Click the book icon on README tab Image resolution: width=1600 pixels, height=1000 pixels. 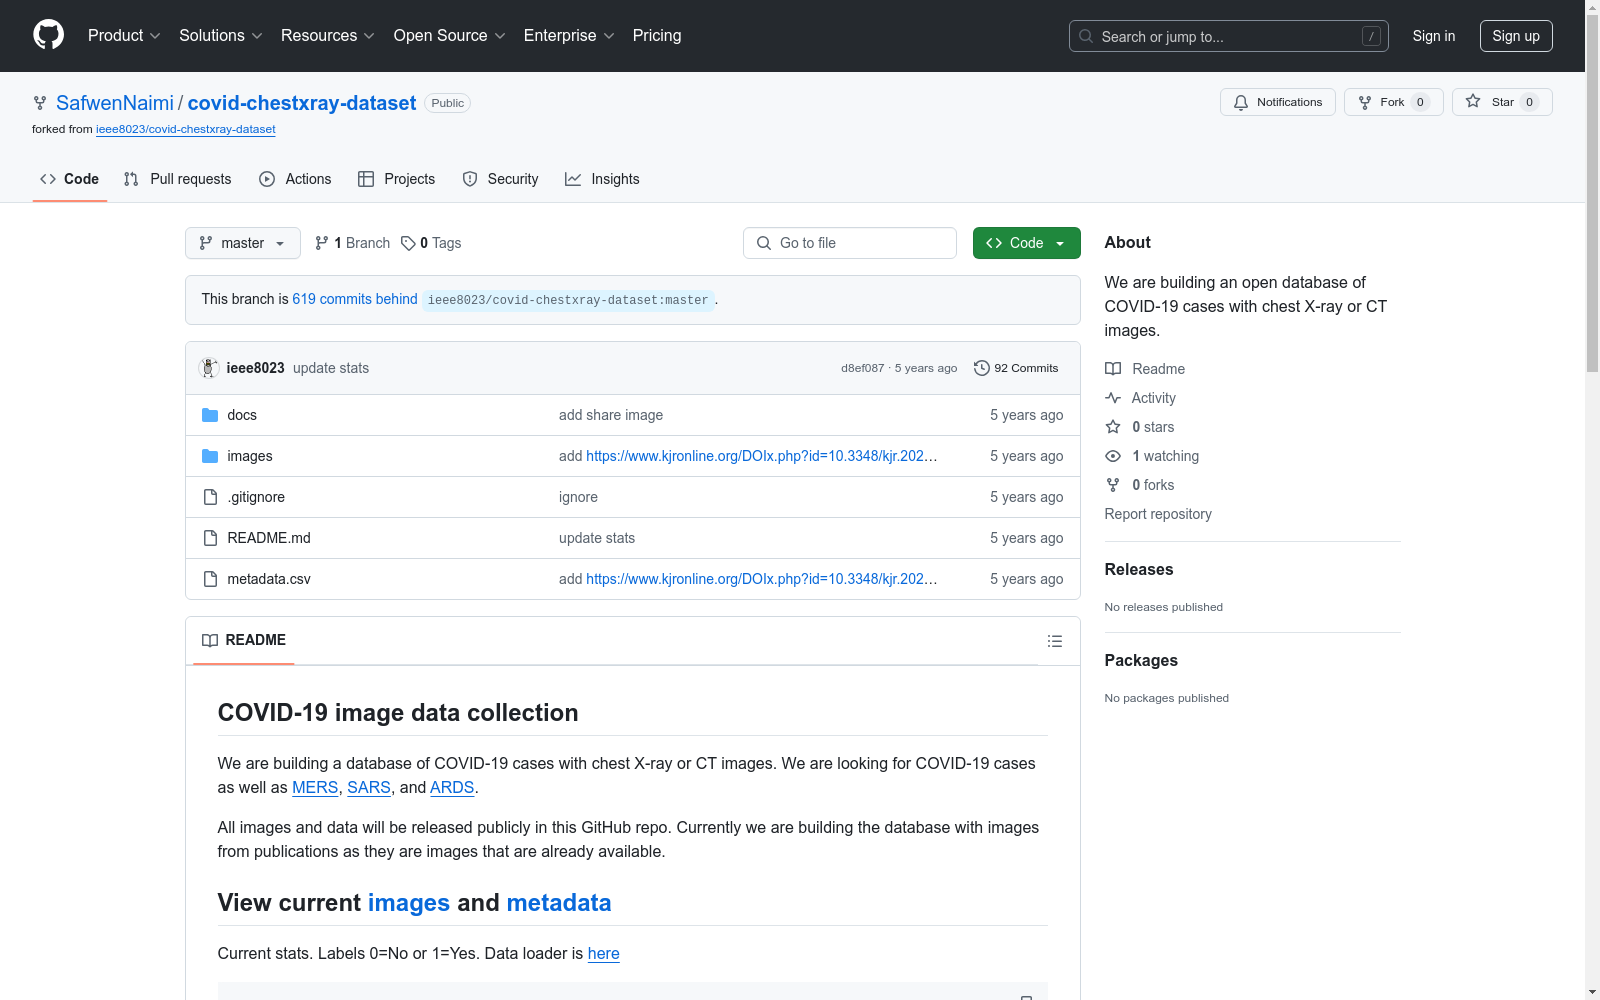pos(210,640)
